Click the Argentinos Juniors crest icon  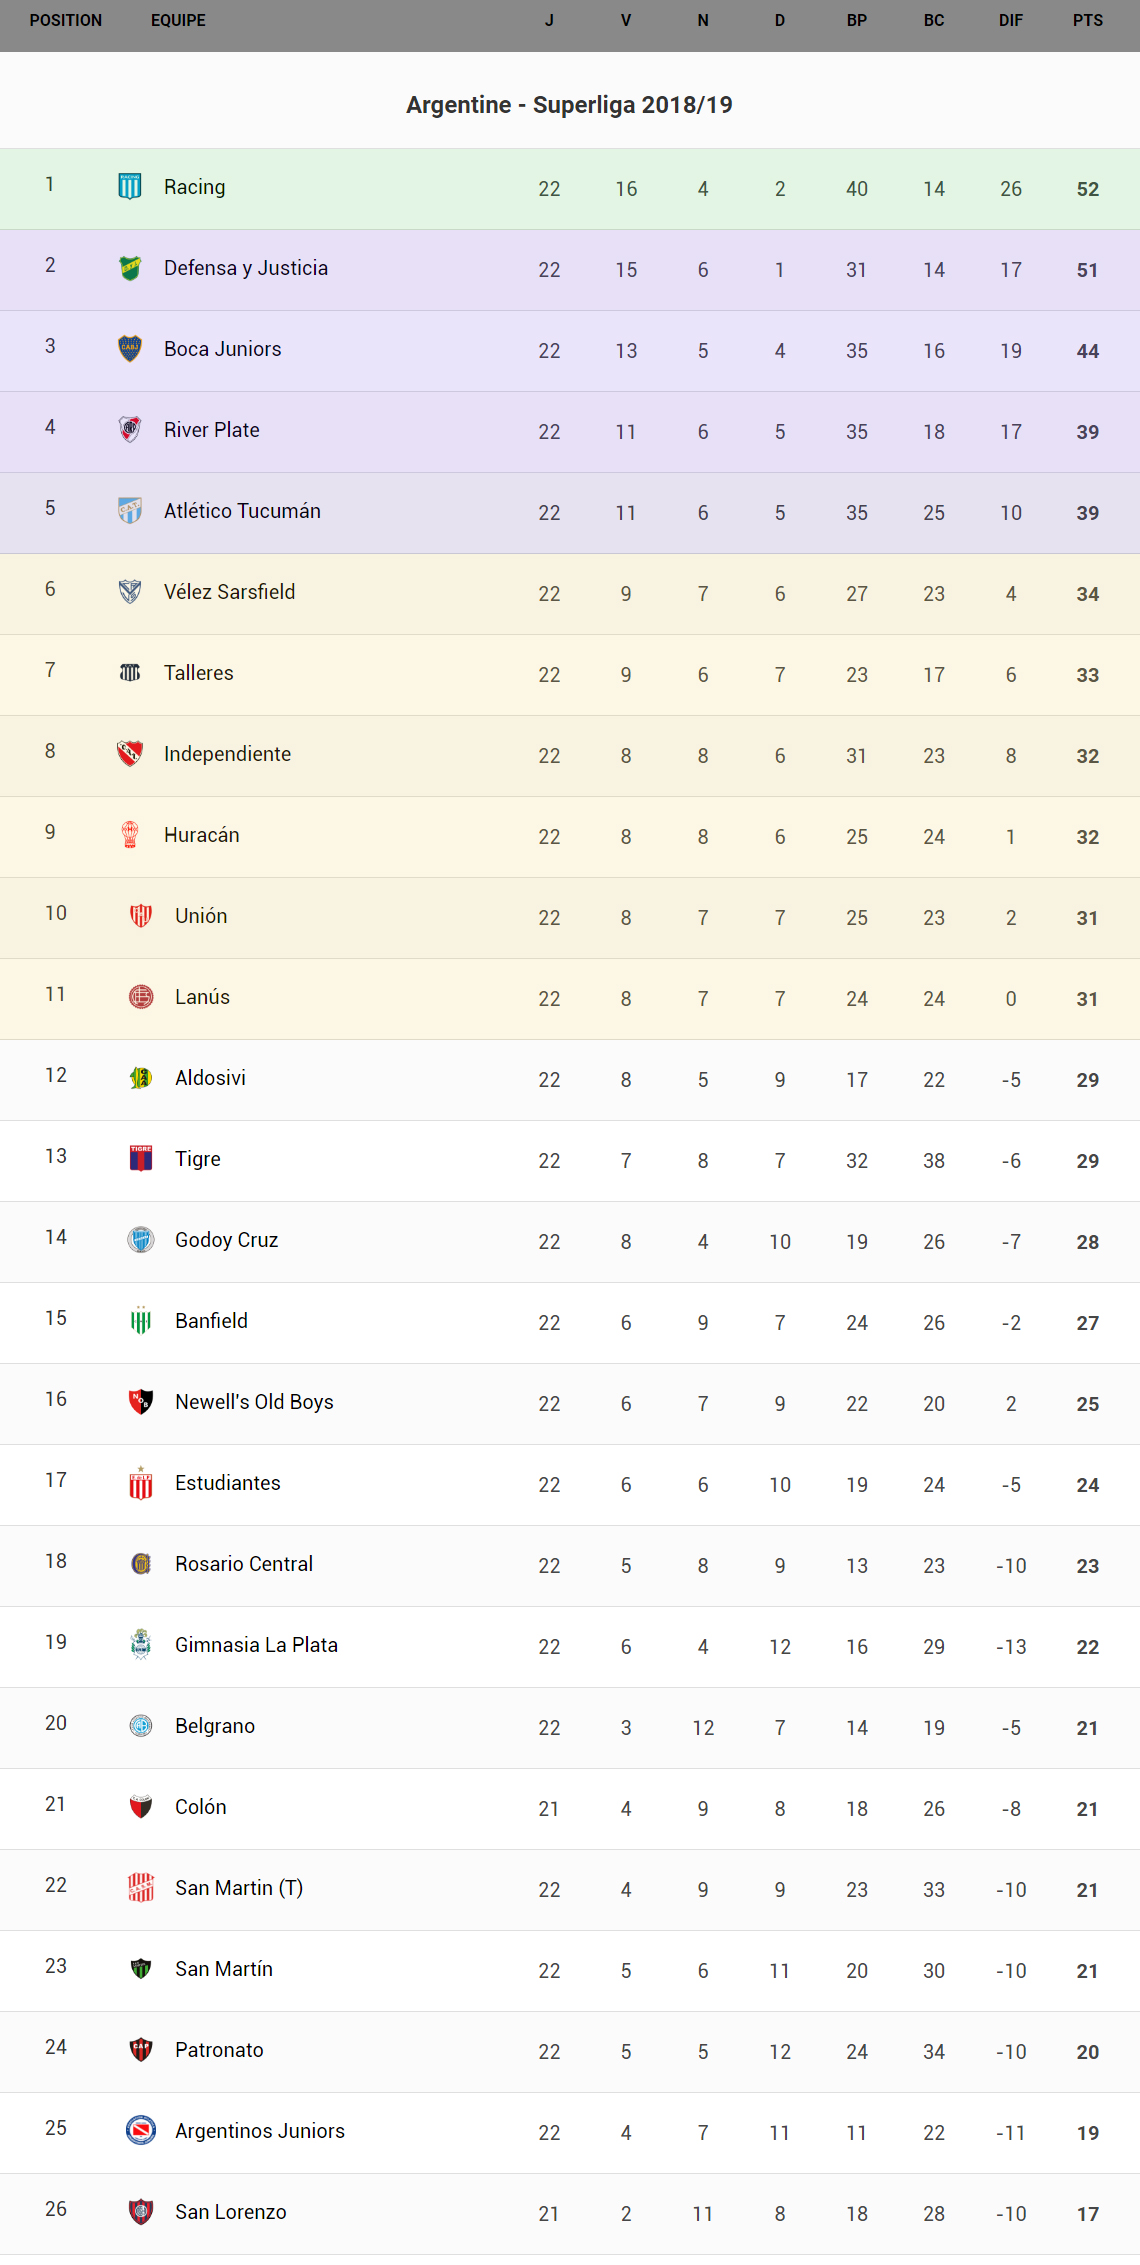coord(141,2130)
